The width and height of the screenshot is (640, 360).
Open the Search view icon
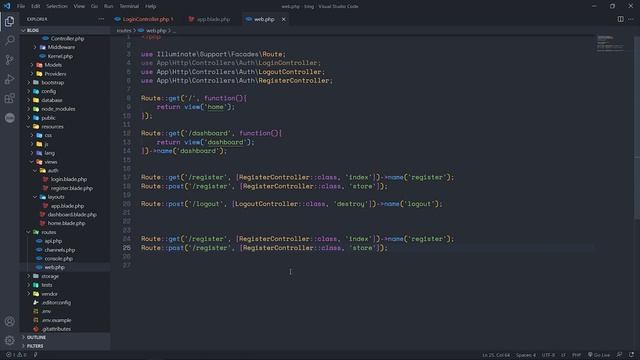point(9,40)
